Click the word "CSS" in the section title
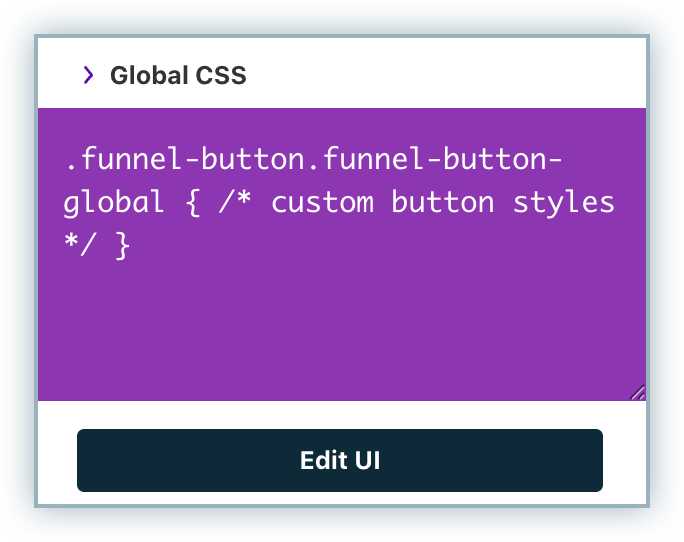684x542 pixels. tap(222, 75)
